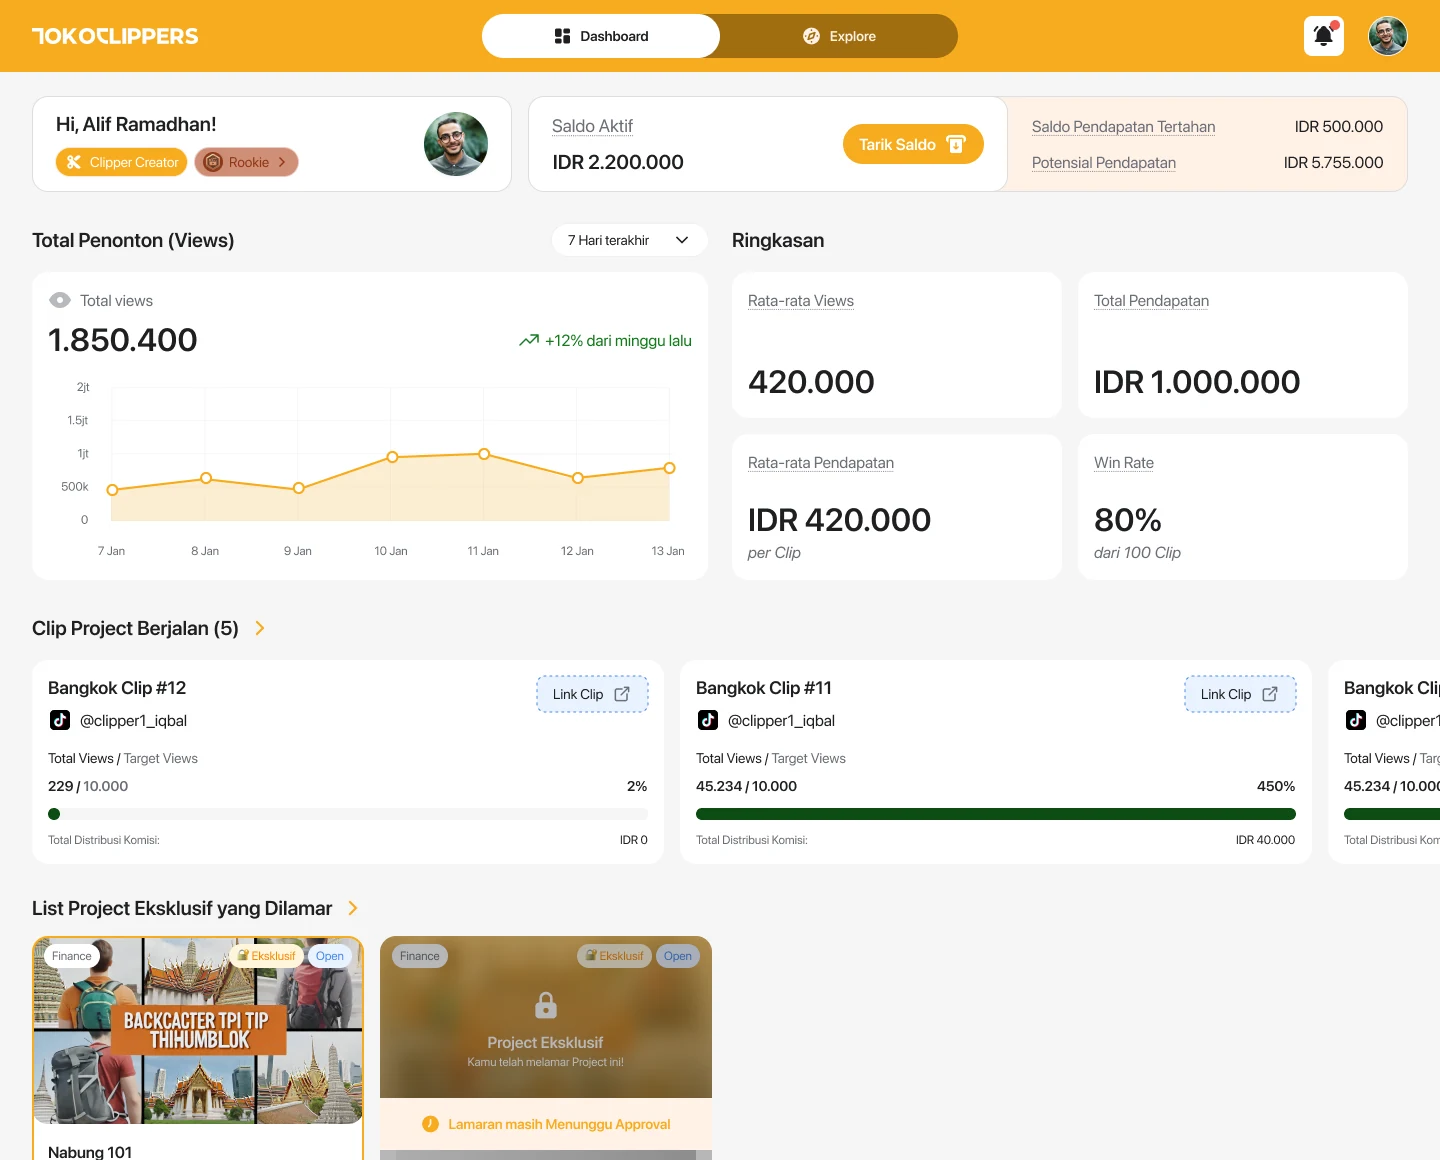Open the Nabung 101 project thumbnail
This screenshot has height=1160, width=1440.
tap(198, 1030)
